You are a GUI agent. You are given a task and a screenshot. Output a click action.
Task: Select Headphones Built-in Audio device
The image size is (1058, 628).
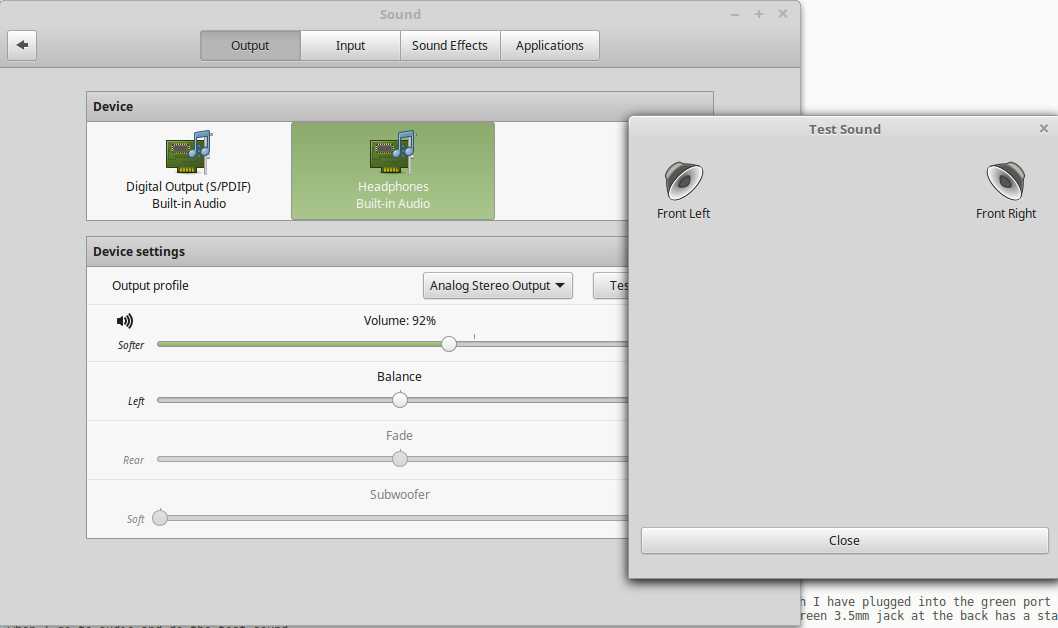tap(393, 171)
